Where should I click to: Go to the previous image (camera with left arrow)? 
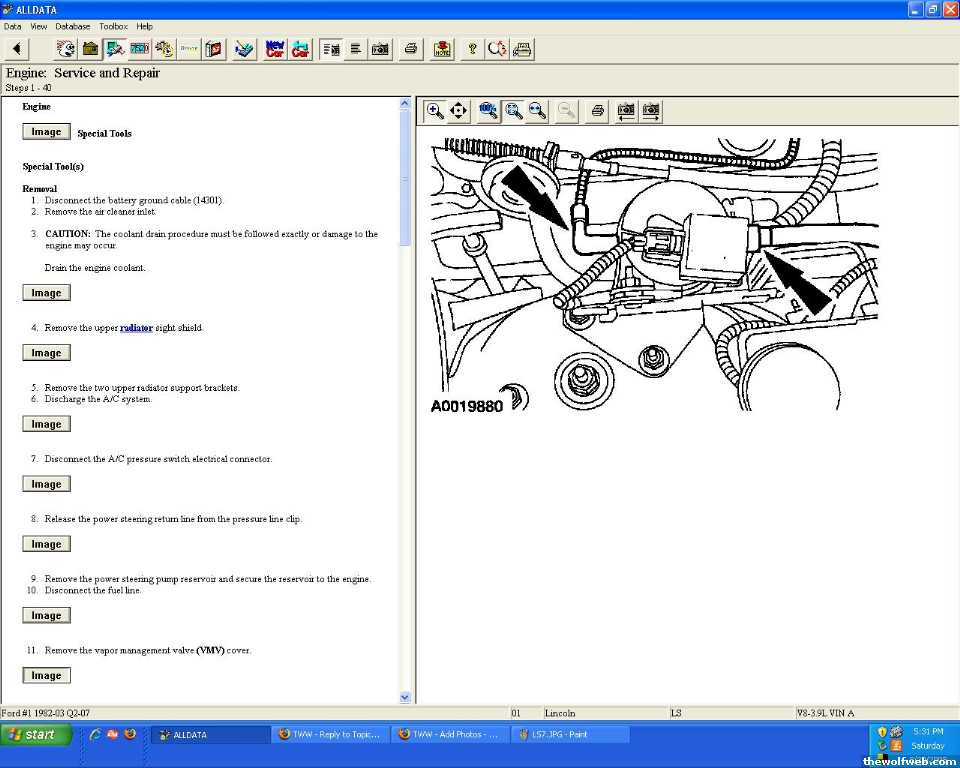pos(626,111)
